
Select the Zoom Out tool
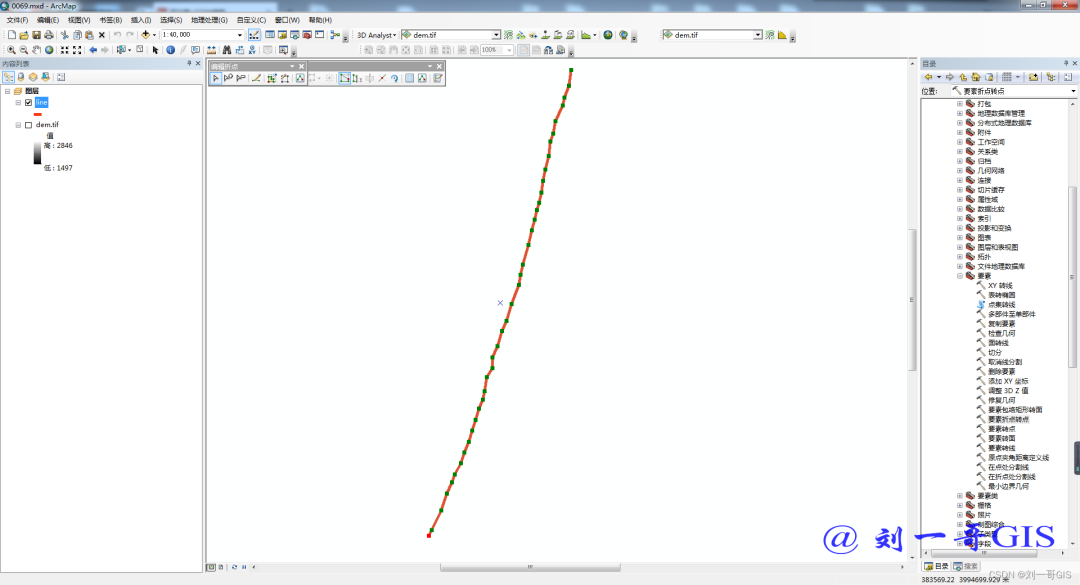point(23,50)
